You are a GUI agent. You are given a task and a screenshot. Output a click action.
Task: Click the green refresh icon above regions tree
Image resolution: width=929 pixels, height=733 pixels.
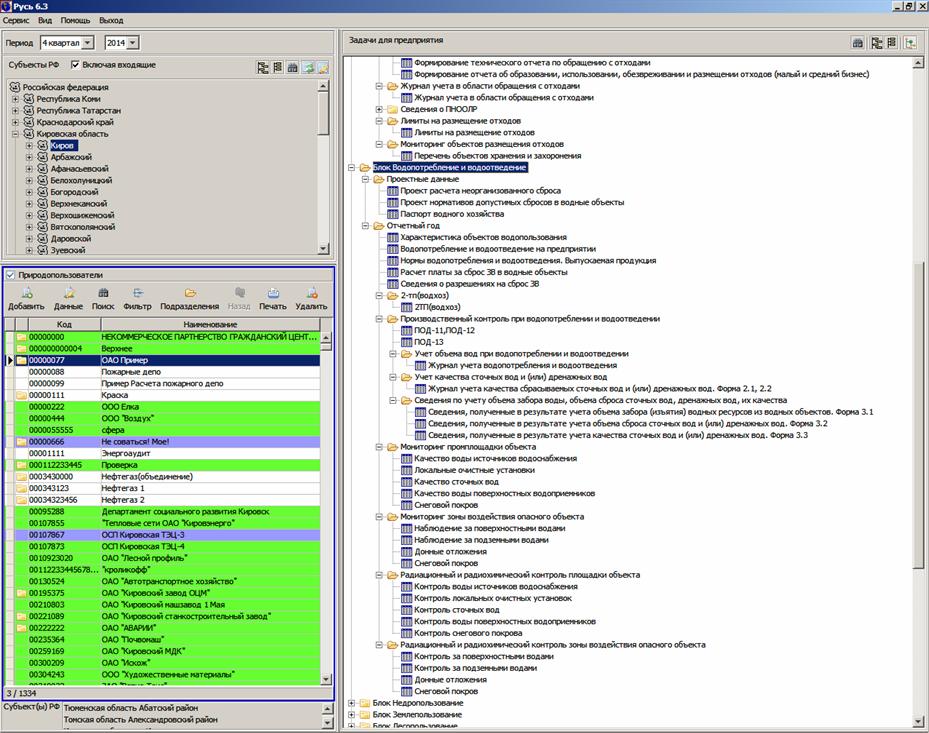310,67
